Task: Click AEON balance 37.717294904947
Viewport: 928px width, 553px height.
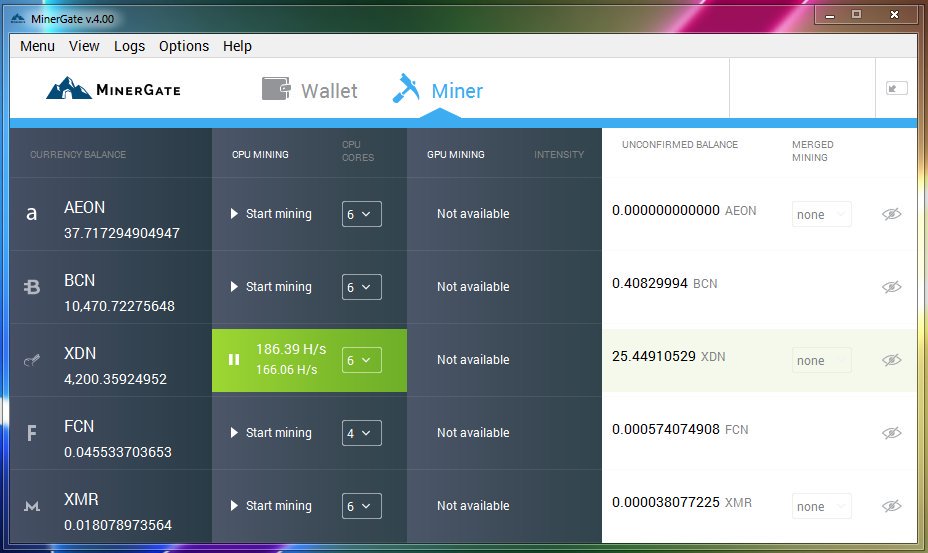Action: pos(122,233)
